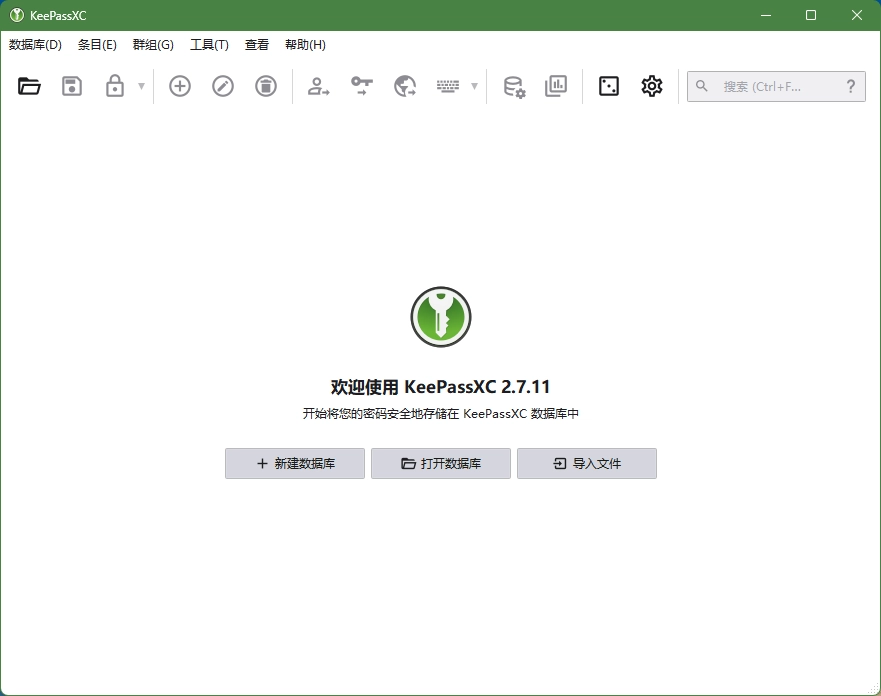Viewport: 881px width, 696px height.
Task: Lock all databases via the padlock icon
Action: pyautogui.click(x=113, y=86)
